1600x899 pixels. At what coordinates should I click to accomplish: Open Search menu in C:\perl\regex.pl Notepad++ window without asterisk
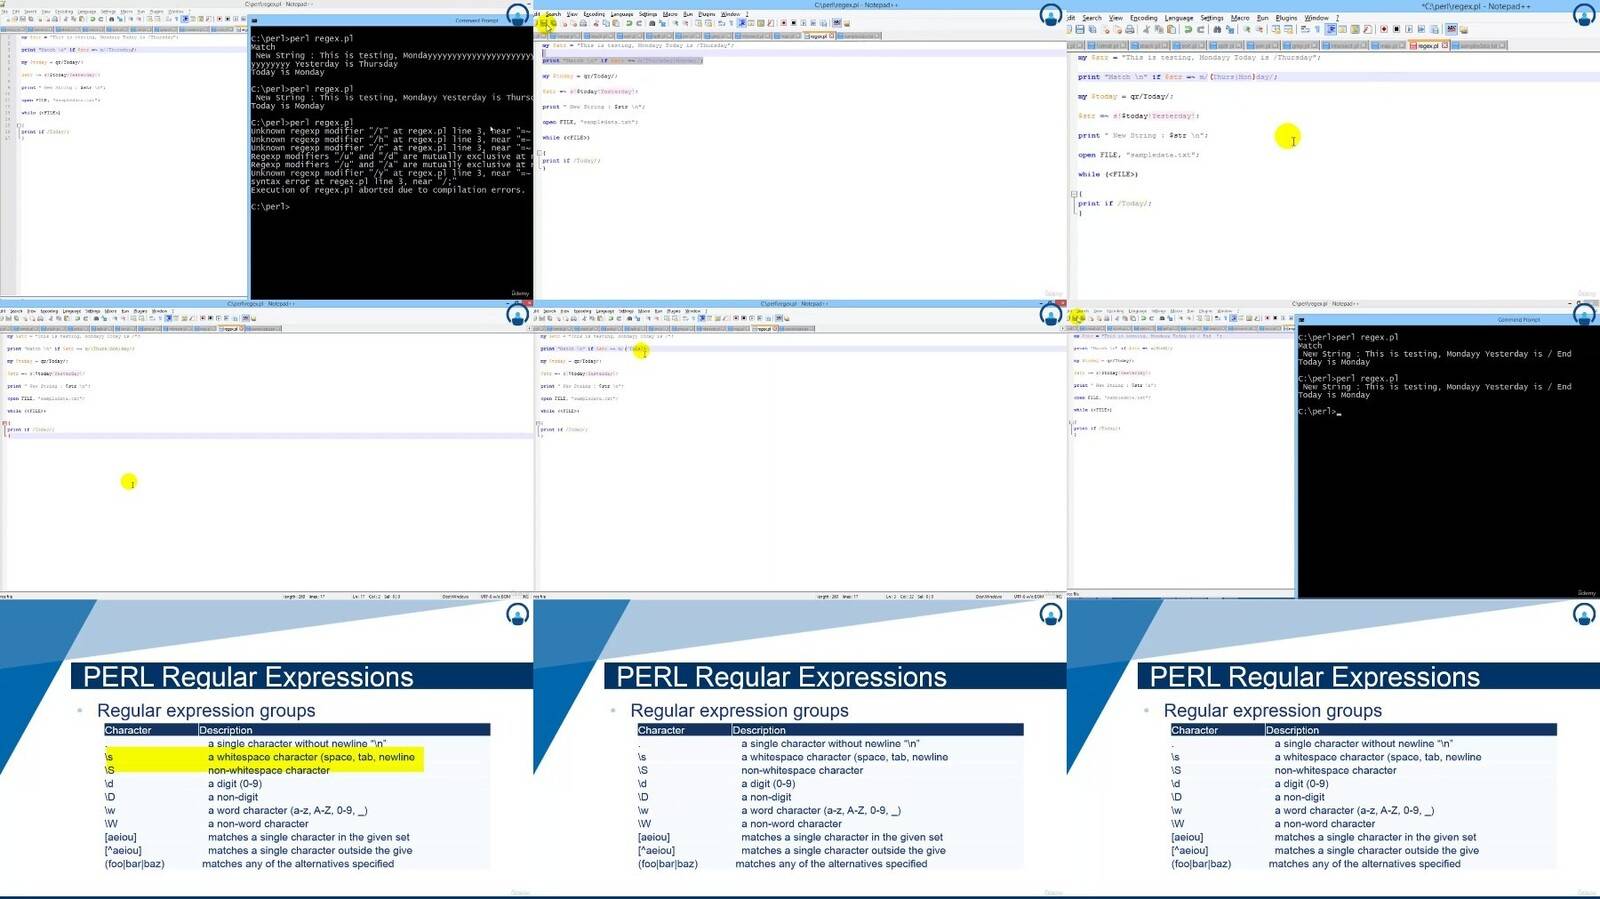[553, 14]
